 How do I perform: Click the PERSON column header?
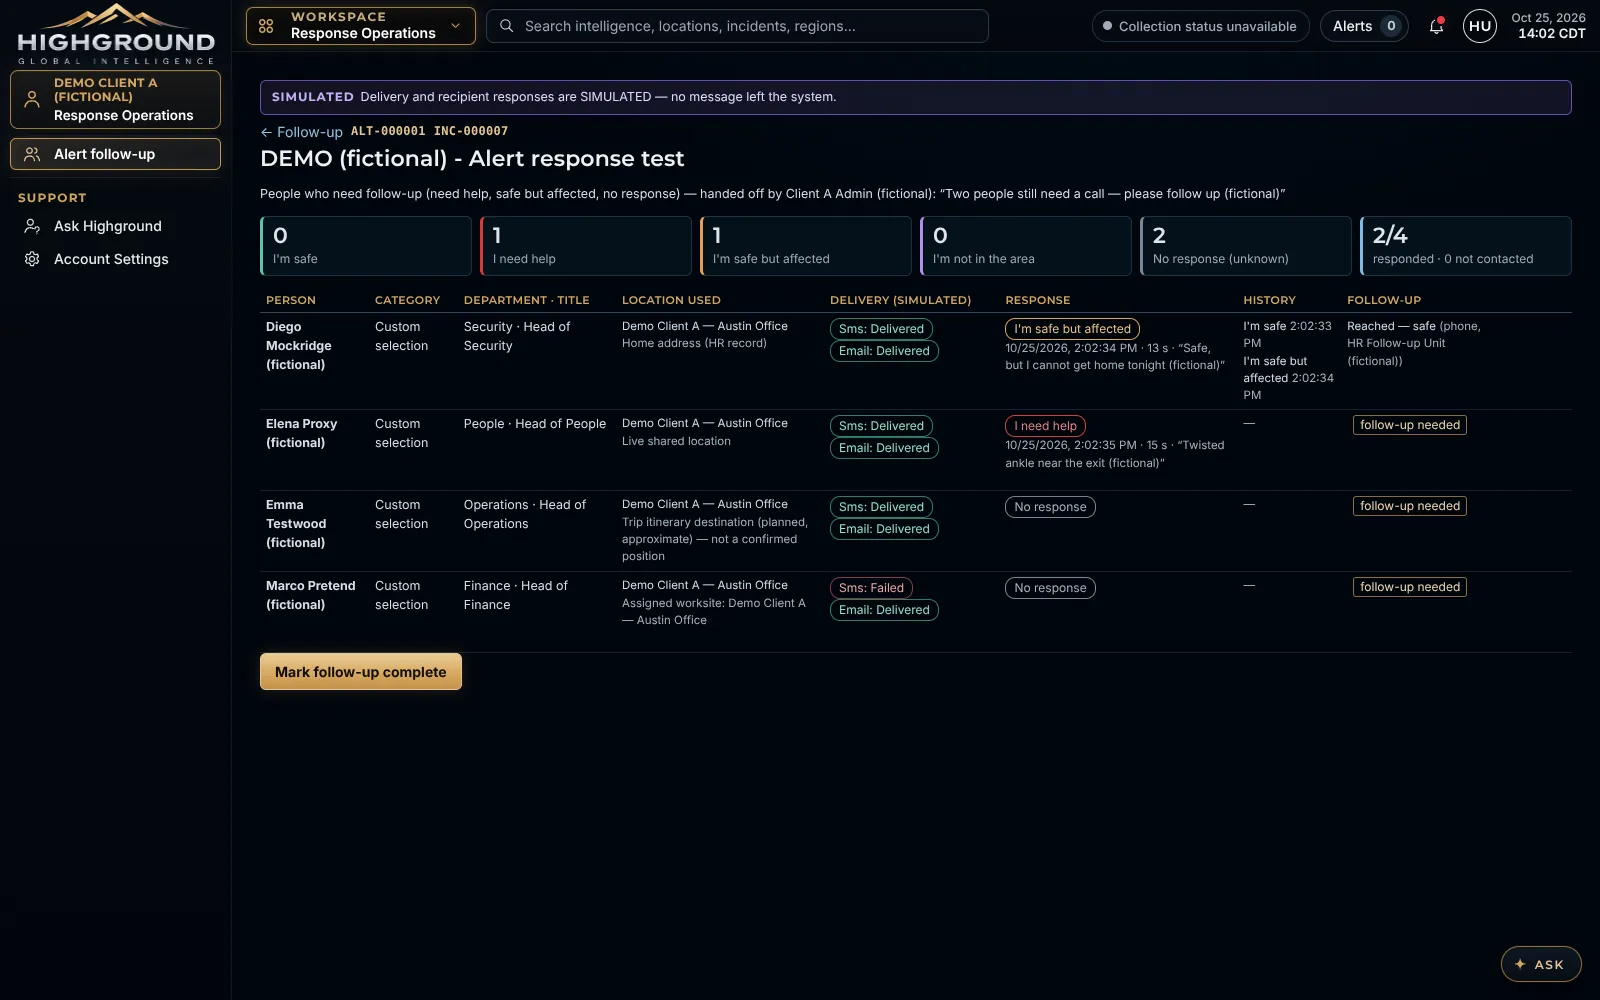pos(291,300)
